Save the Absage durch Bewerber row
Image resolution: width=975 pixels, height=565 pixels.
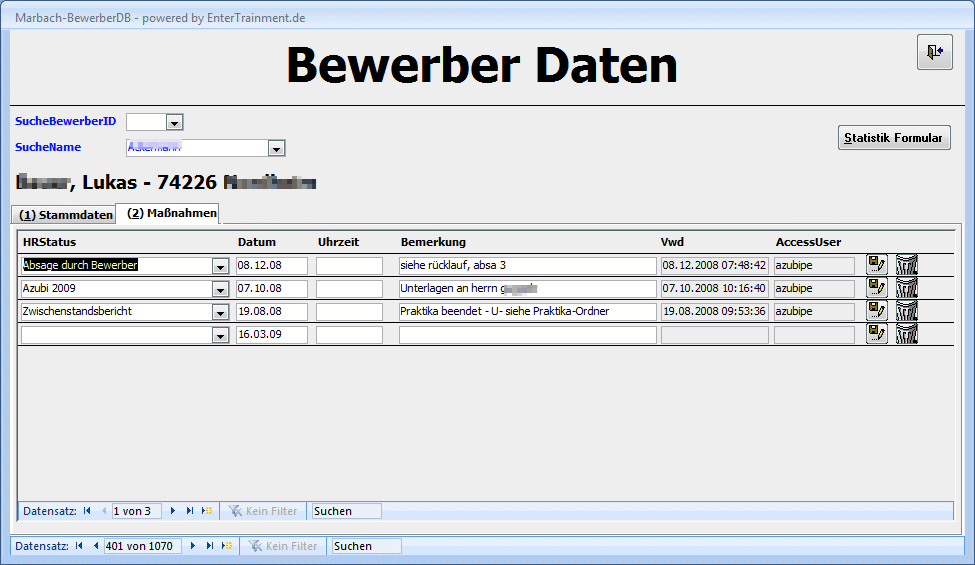tap(877, 265)
